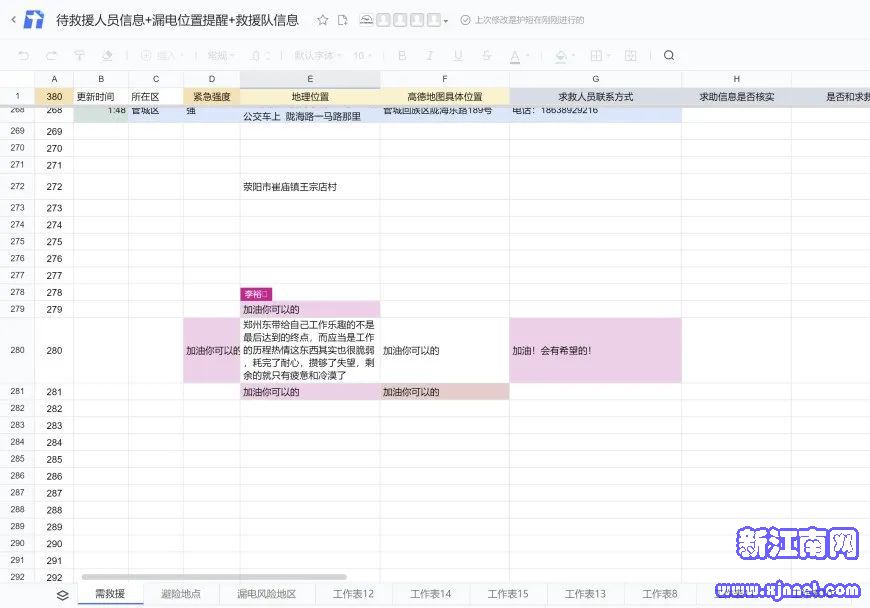The height and width of the screenshot is (608, 870).
Task: Apply the cell fill color bucket
Action: (561, 56)
